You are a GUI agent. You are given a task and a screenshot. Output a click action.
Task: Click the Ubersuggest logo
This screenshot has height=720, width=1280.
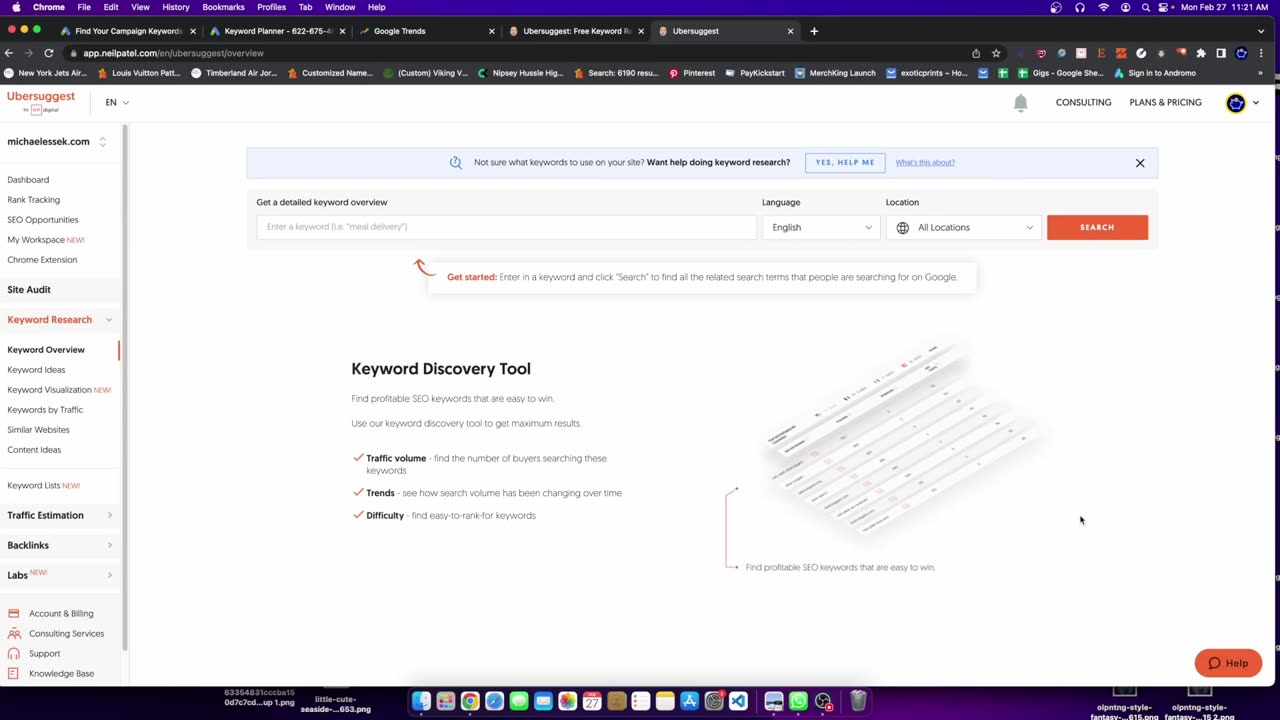tap(41, 101)
